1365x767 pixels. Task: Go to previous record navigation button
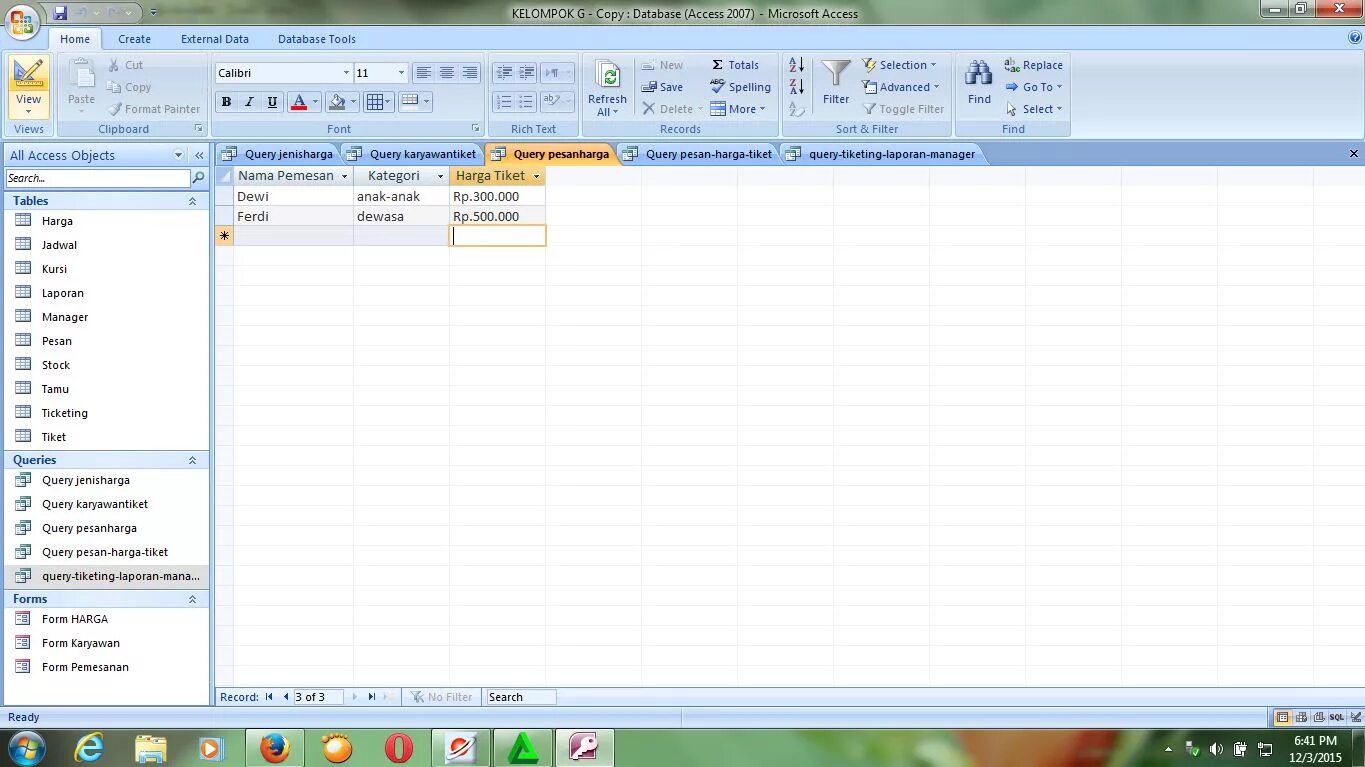click(286, 697)
